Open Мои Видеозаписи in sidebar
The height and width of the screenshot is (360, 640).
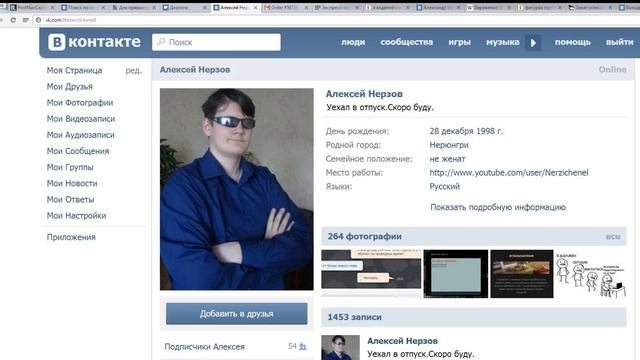(81, 119)
